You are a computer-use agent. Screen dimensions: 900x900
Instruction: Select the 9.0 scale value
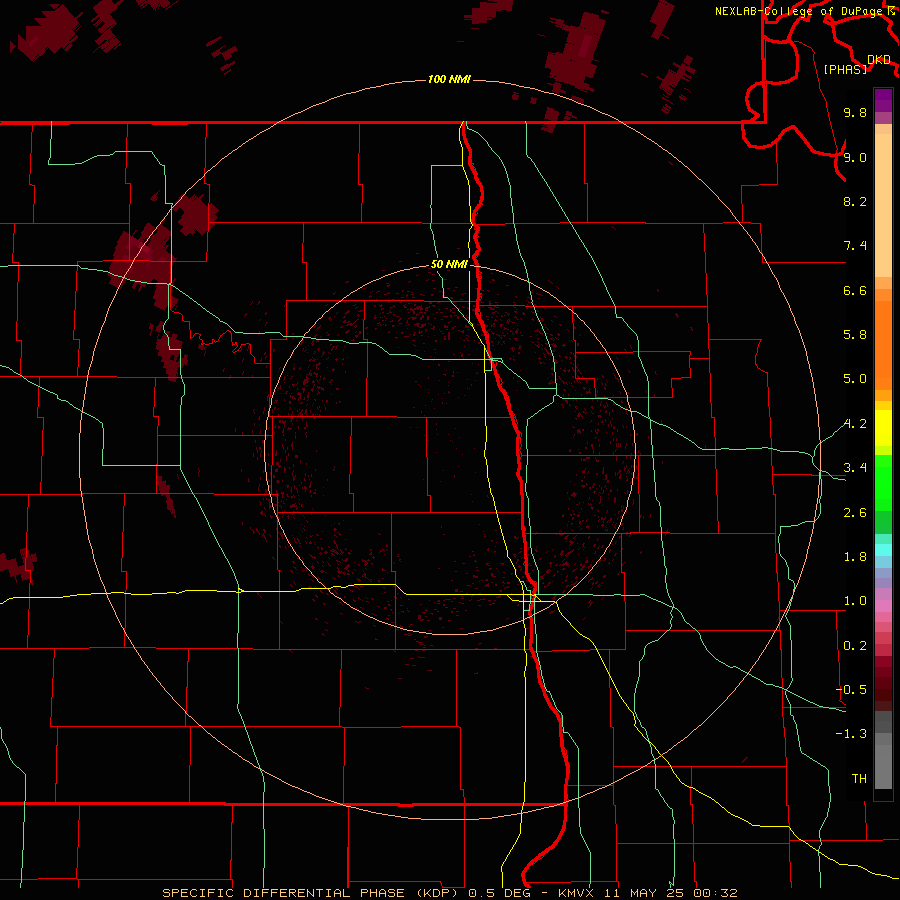point(855,157)
